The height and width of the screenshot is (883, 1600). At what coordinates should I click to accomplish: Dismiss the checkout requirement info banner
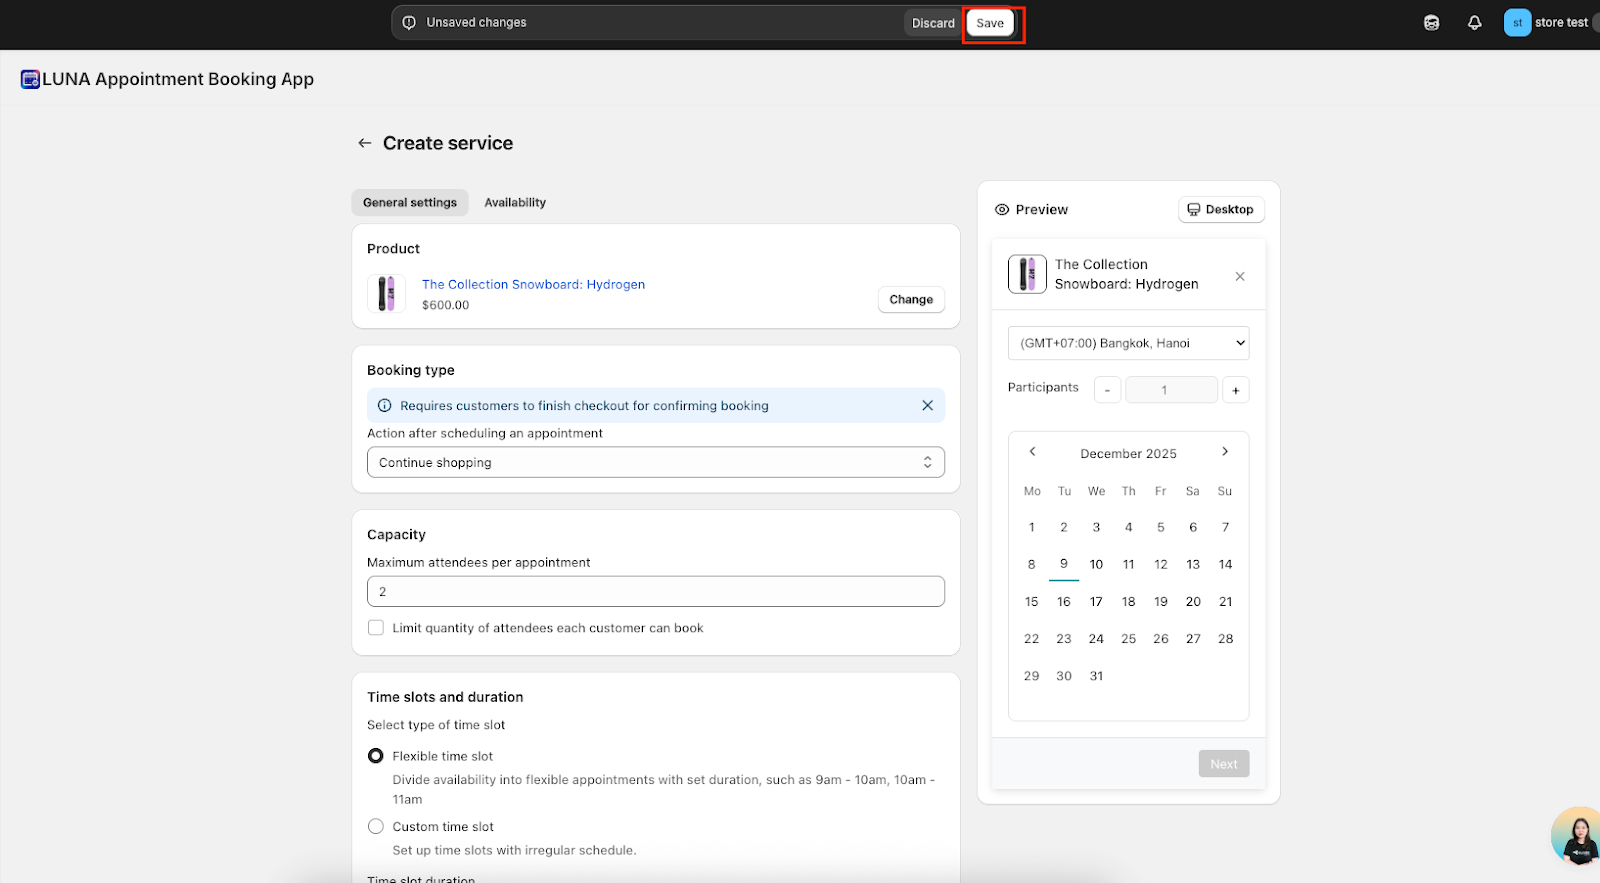927,405
